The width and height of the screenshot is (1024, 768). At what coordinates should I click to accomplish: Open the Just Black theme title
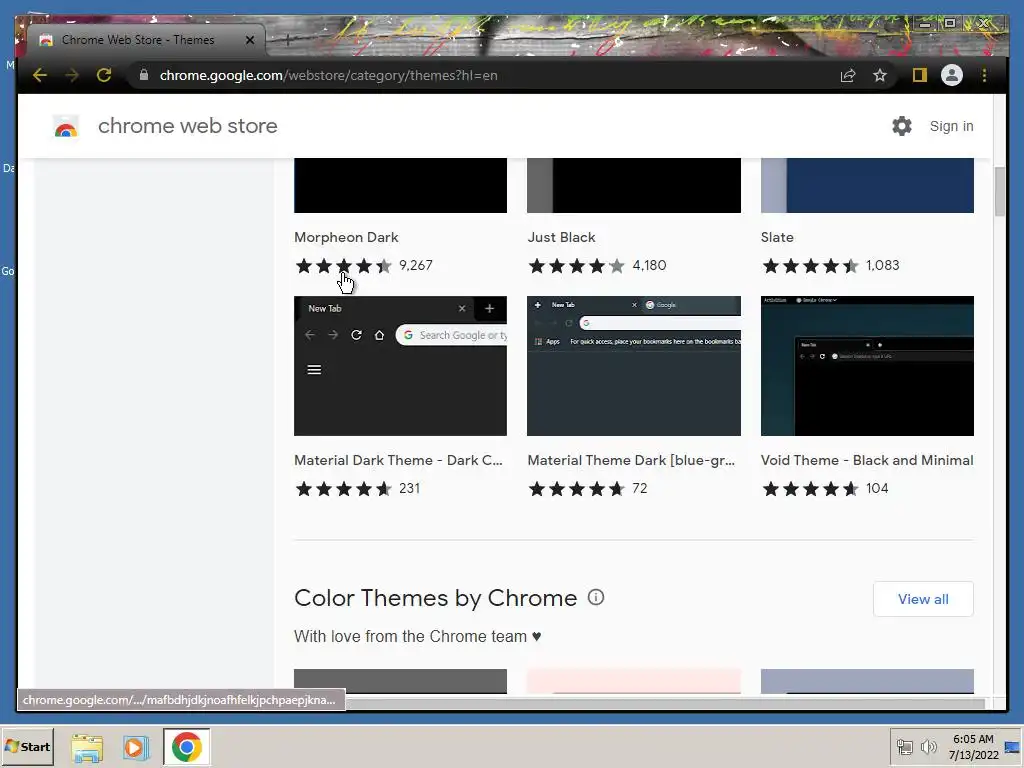click(x=562, y=237)
